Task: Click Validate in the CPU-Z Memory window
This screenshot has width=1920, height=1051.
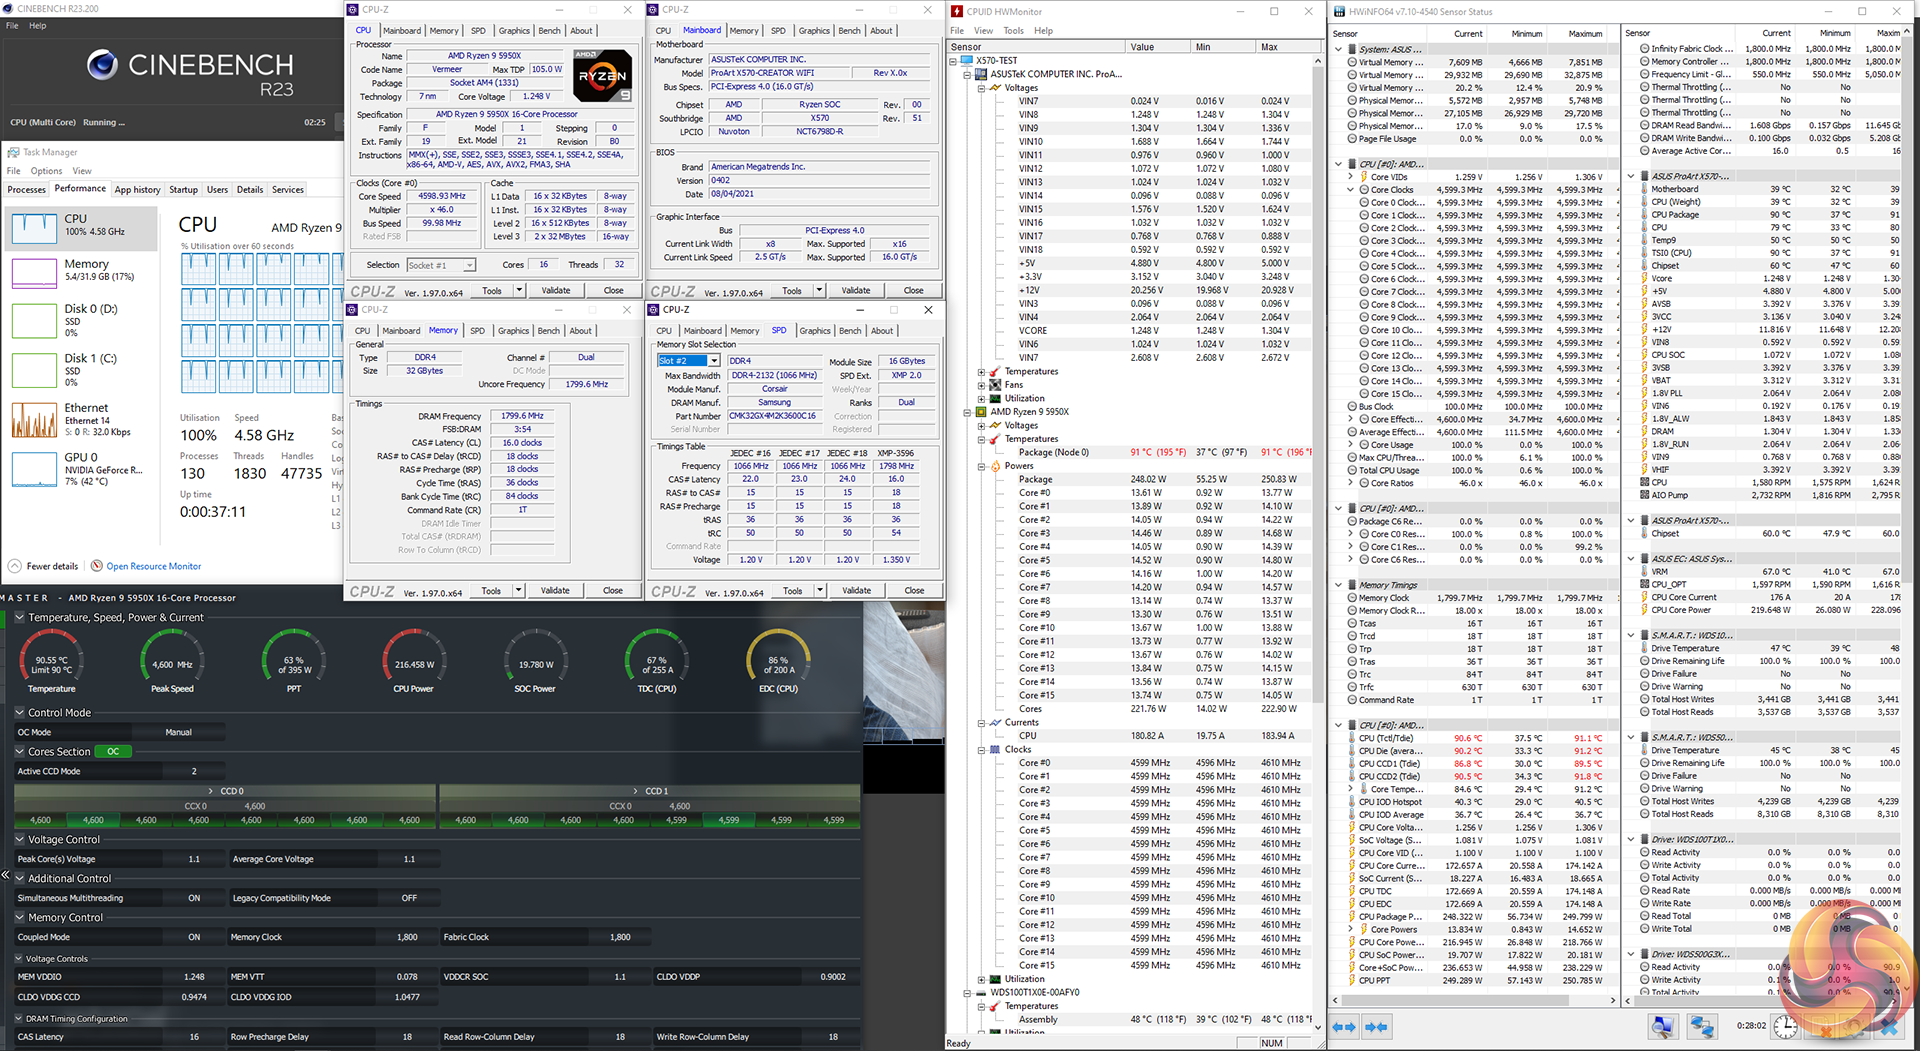Action: point(555,591)
